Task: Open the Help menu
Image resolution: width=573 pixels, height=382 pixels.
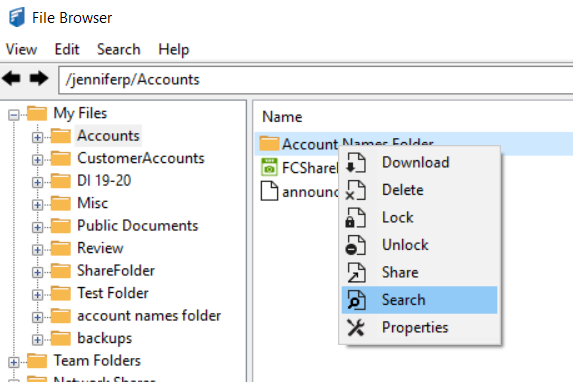Action: pos(174,49)
